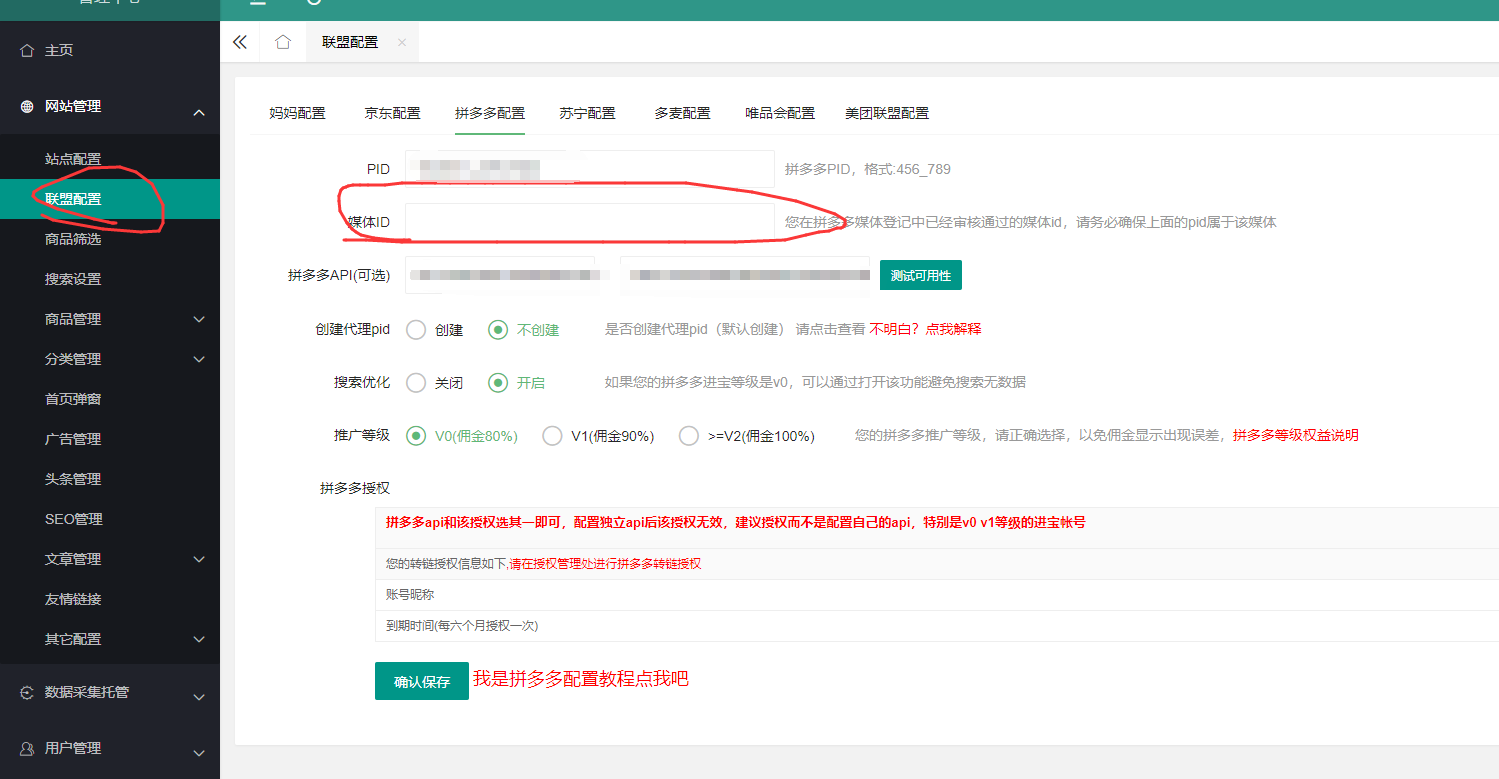
Task: Expand the 商品管理 submenu
Action: point(199,319)
